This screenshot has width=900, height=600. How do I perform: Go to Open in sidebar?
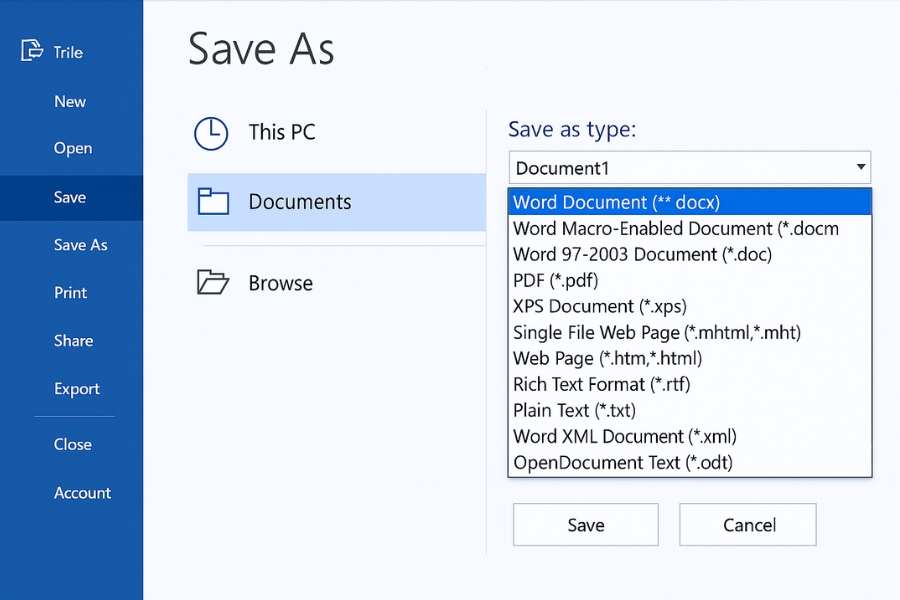point(73,148)
